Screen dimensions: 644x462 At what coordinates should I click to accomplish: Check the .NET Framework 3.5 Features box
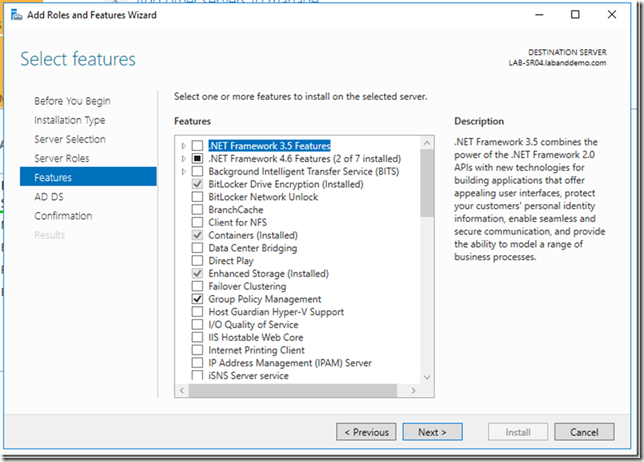[198, 146]
